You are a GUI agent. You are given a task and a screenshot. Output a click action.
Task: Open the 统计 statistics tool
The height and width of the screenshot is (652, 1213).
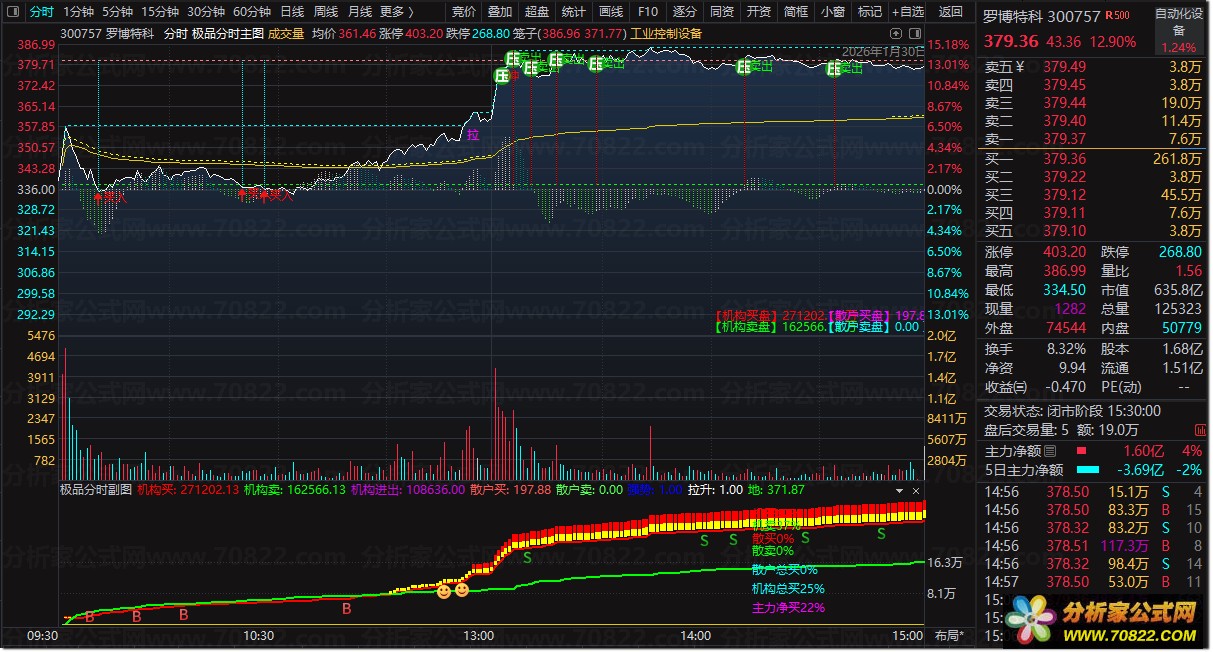(x=574, y=12)
